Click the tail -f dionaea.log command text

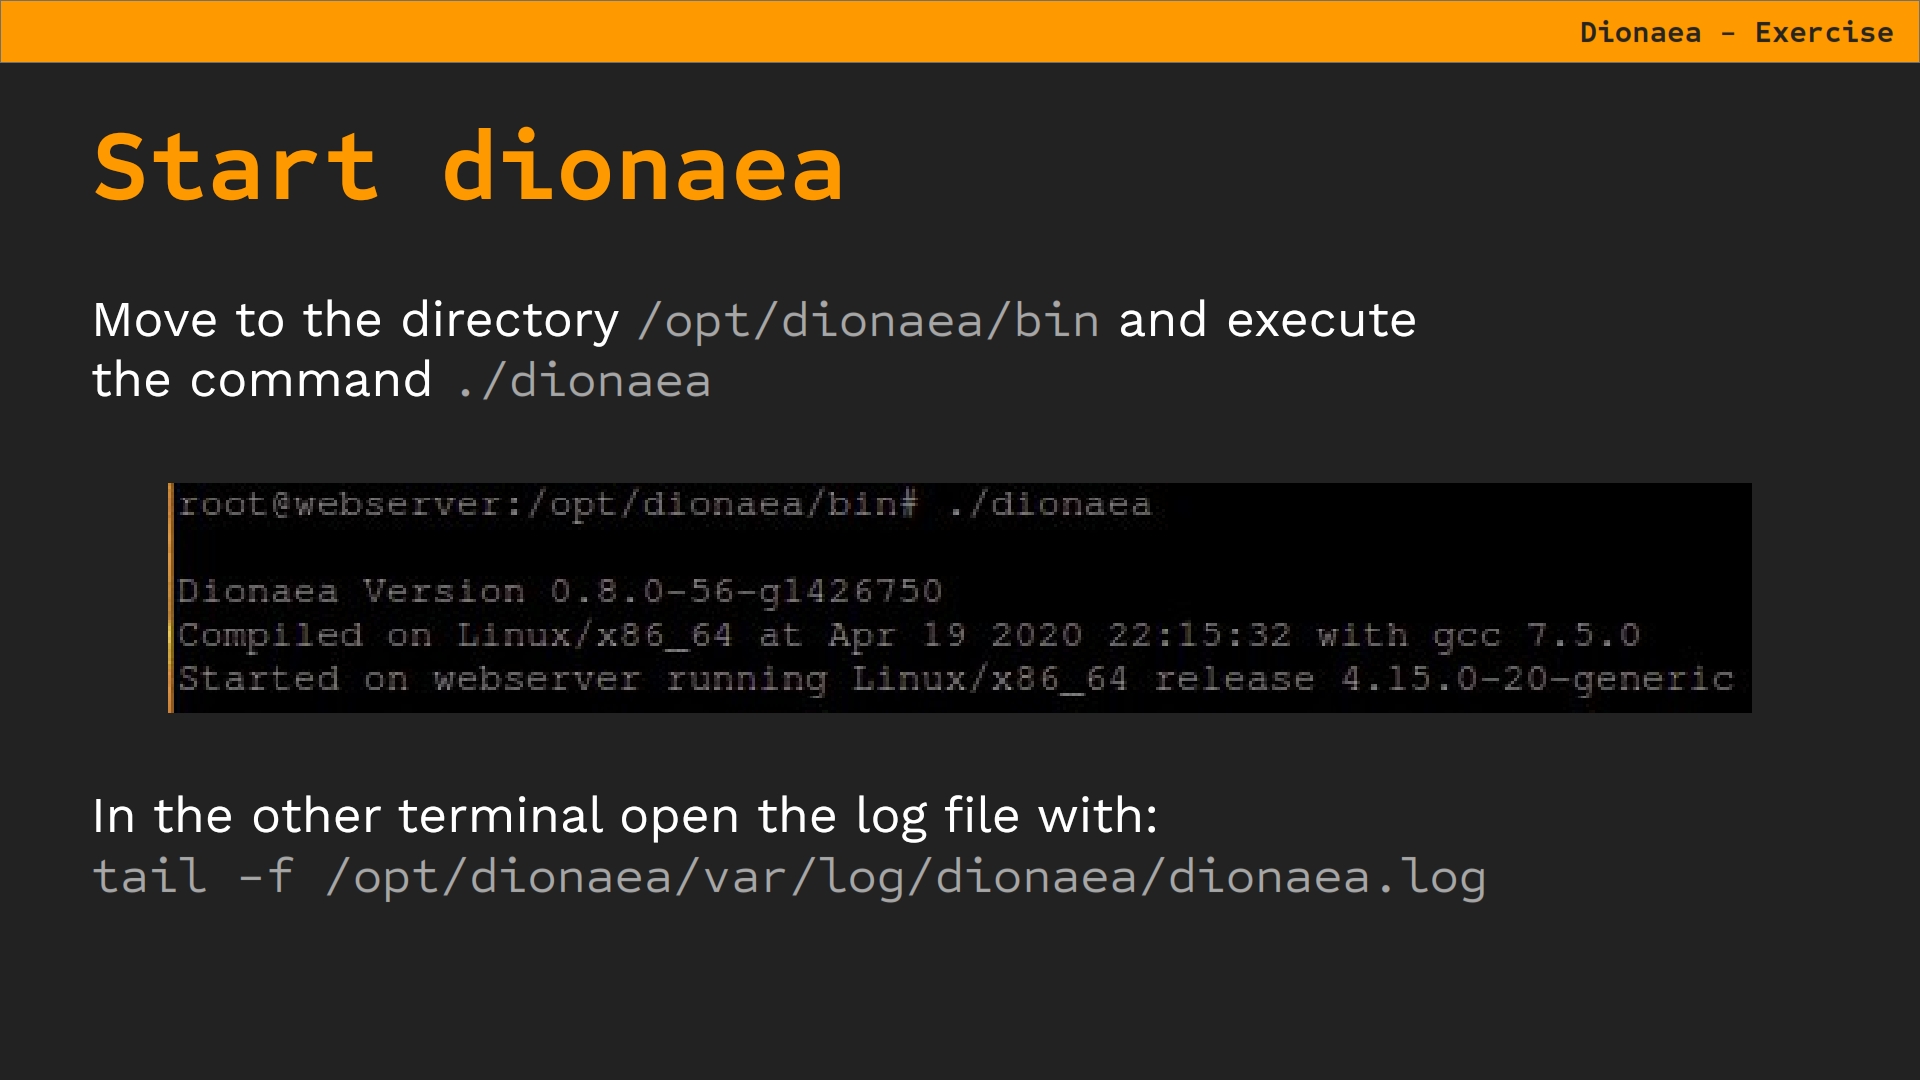789,877
